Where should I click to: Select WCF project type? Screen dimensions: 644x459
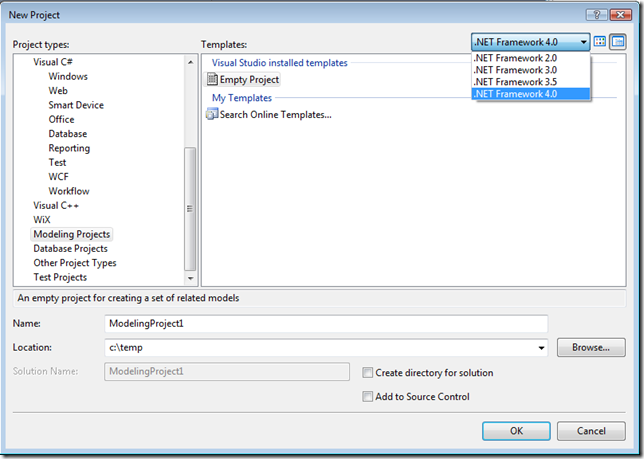[x=58, y=177]
